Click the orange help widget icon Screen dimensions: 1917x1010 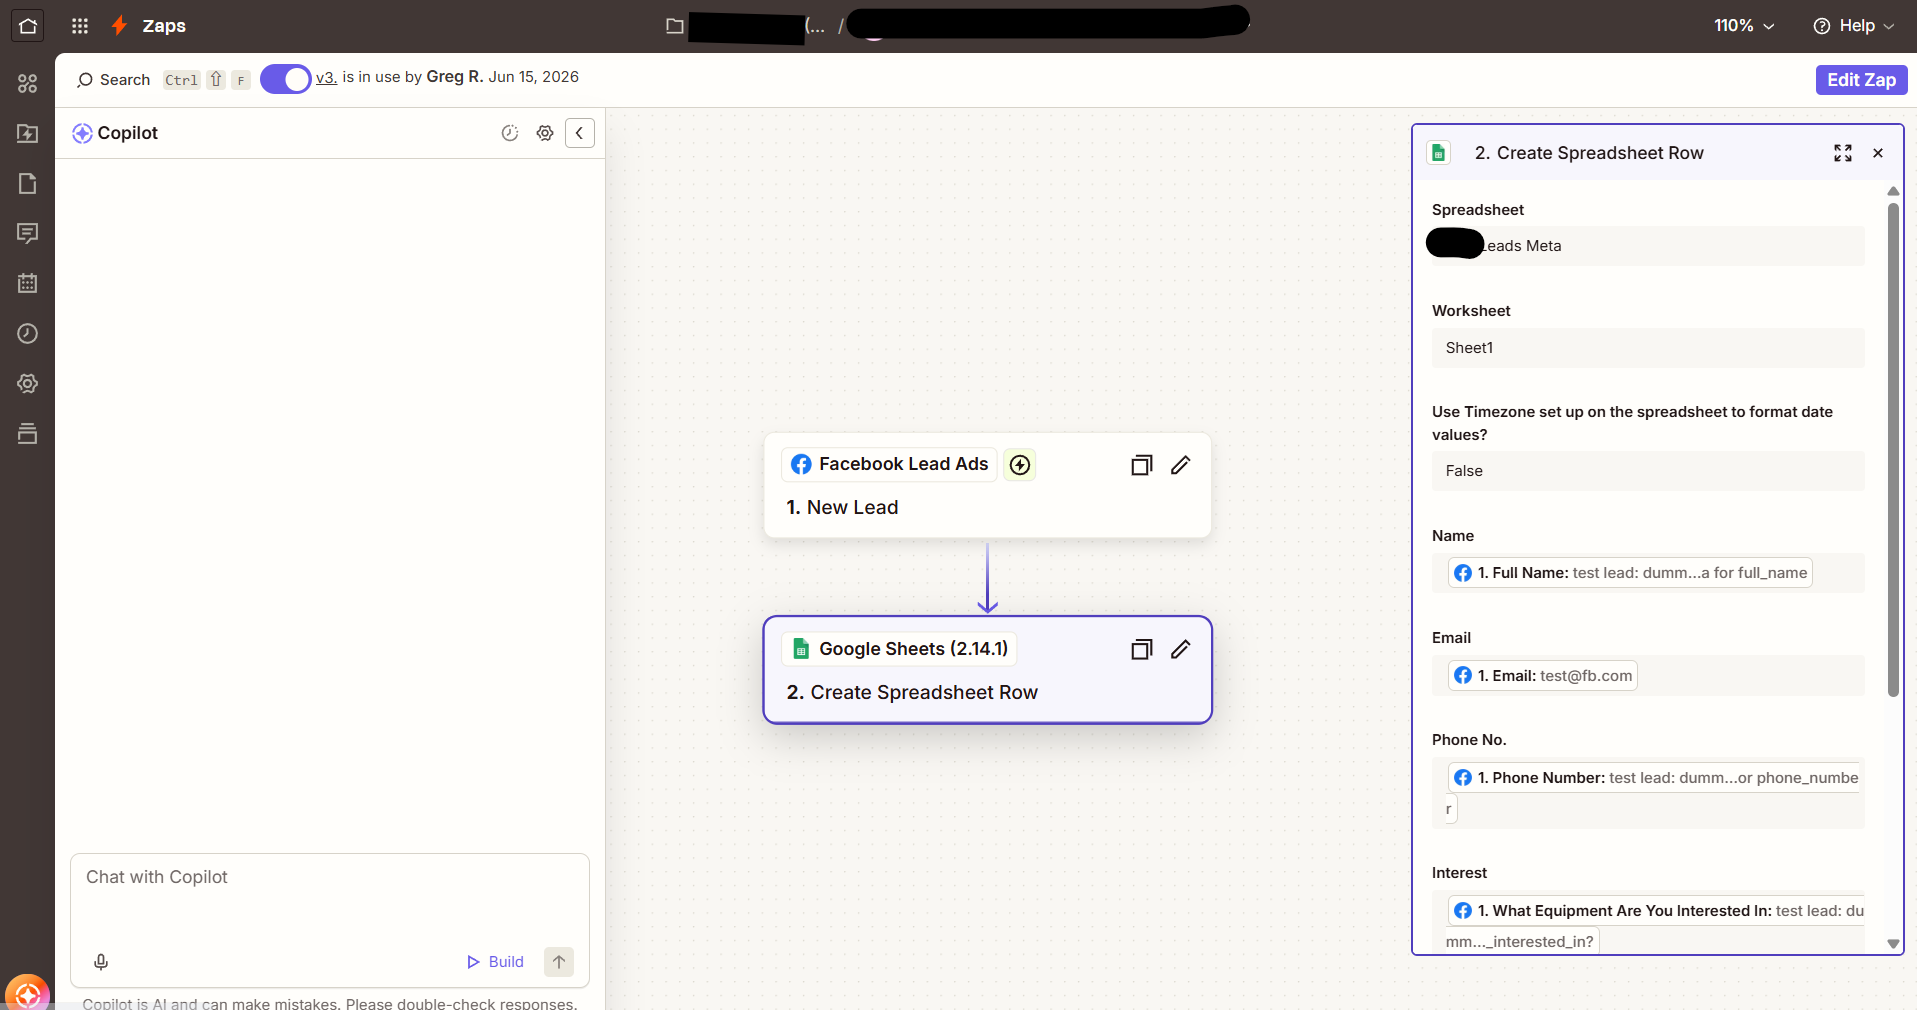click(27, 993)
